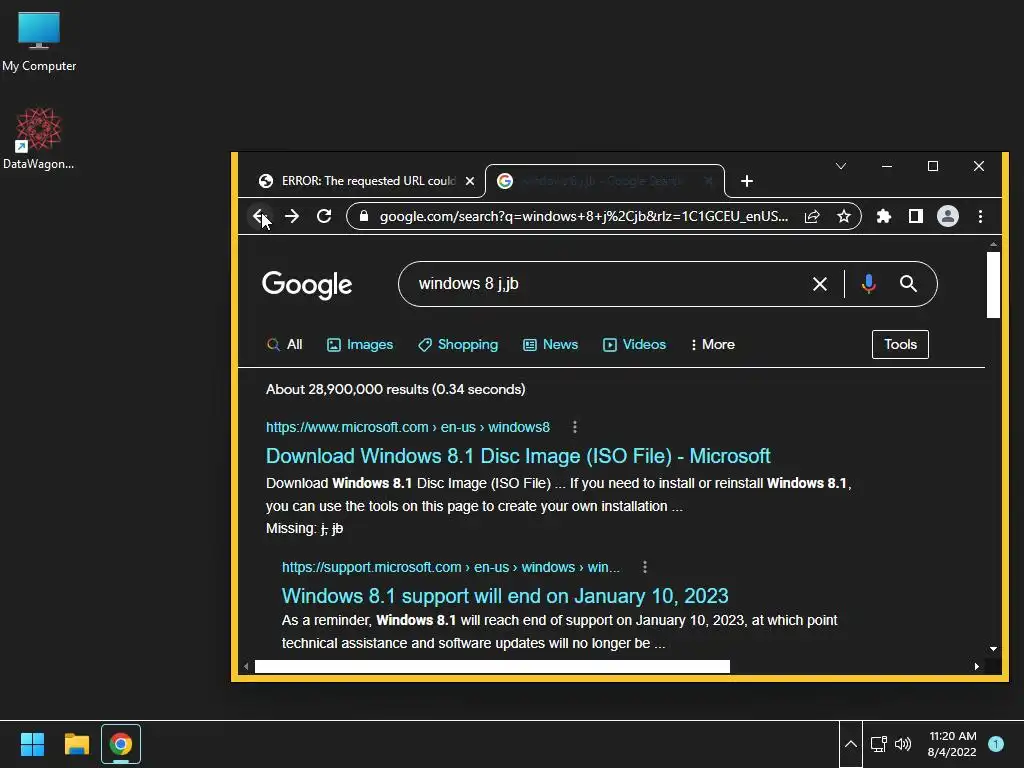Screen dimensions: 1024x768
Task: Select the My Computer desktop icon
Action: click(x=39, y=41)
